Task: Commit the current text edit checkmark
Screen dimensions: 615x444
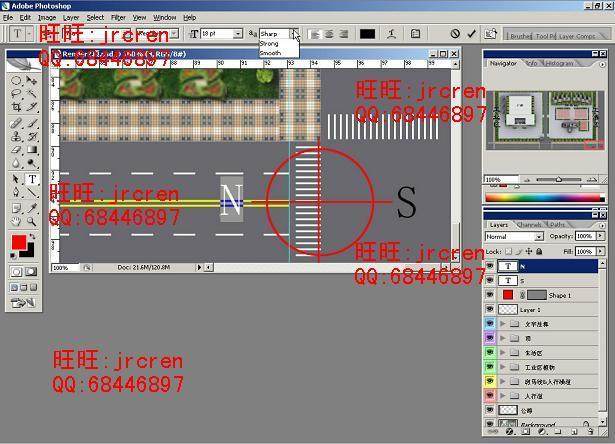Action: click(x=471, y=34)
